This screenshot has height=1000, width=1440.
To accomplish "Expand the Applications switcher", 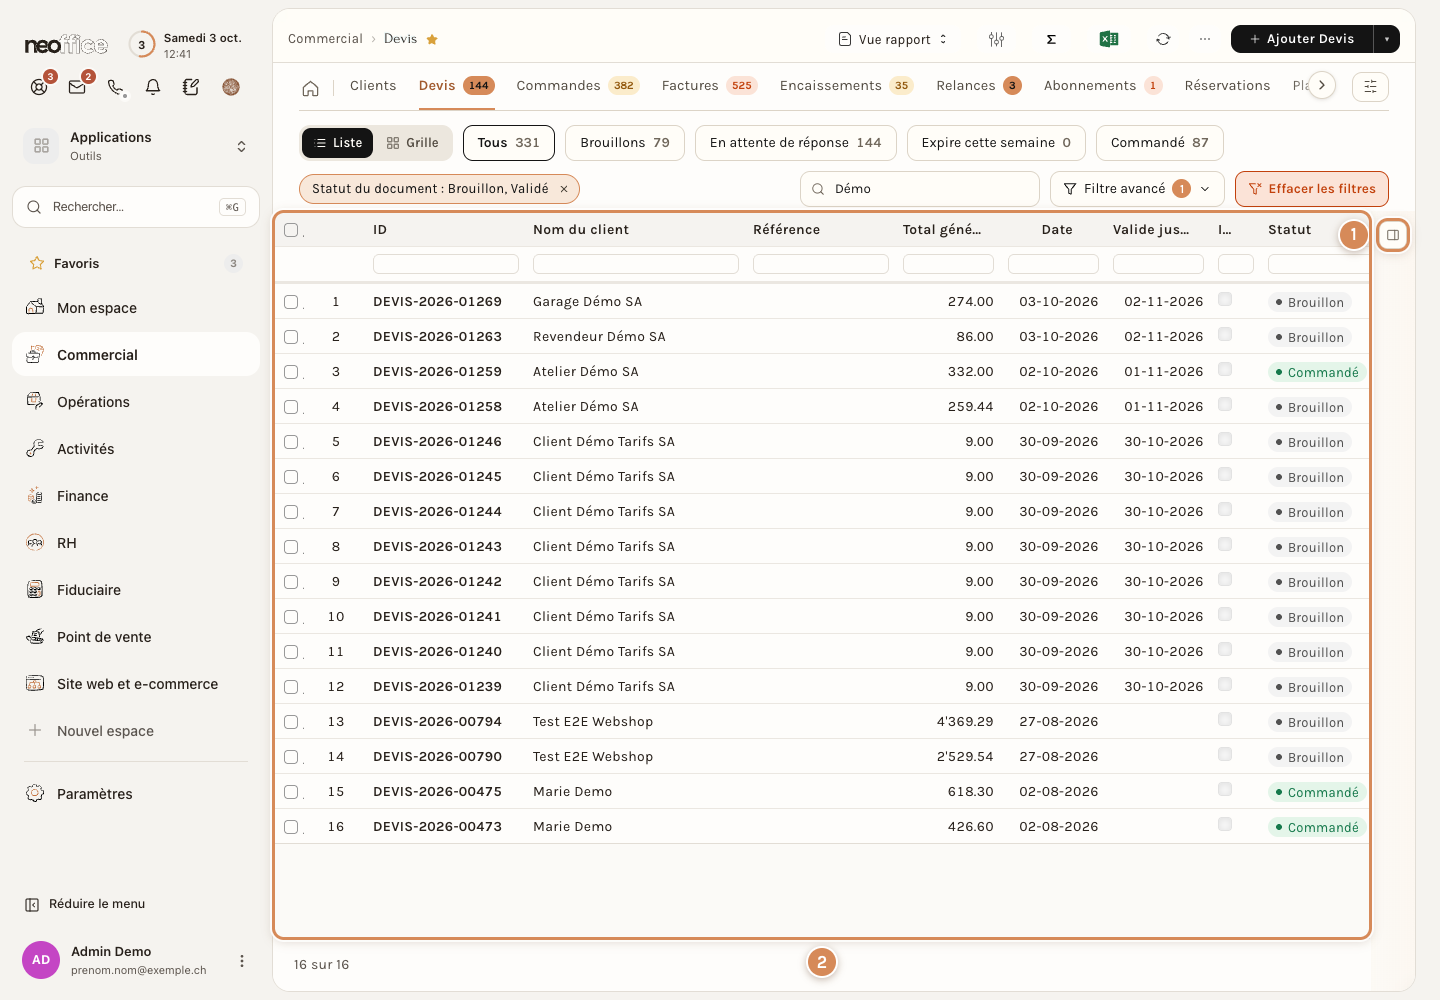I will click(x=241, y=146).
